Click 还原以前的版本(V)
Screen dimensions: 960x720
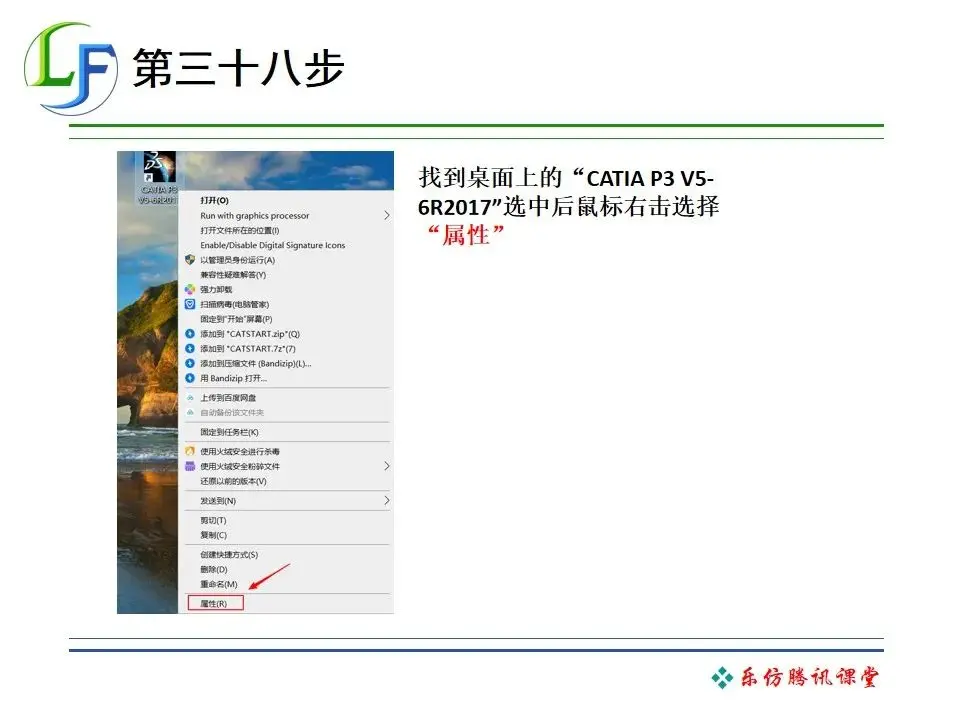(x=233, y=481)
